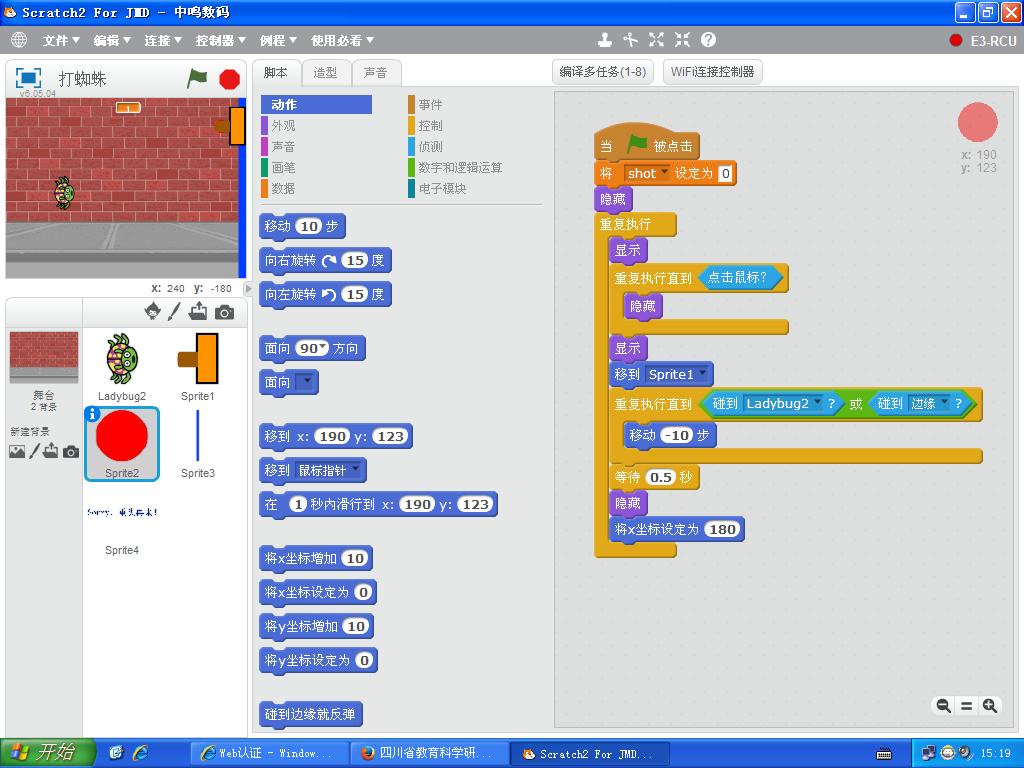Select the duplicate stamp tool in toolbar
The width and height of the screenshot is (1024, 768).
pyautogui.click(x=604, y=40)
